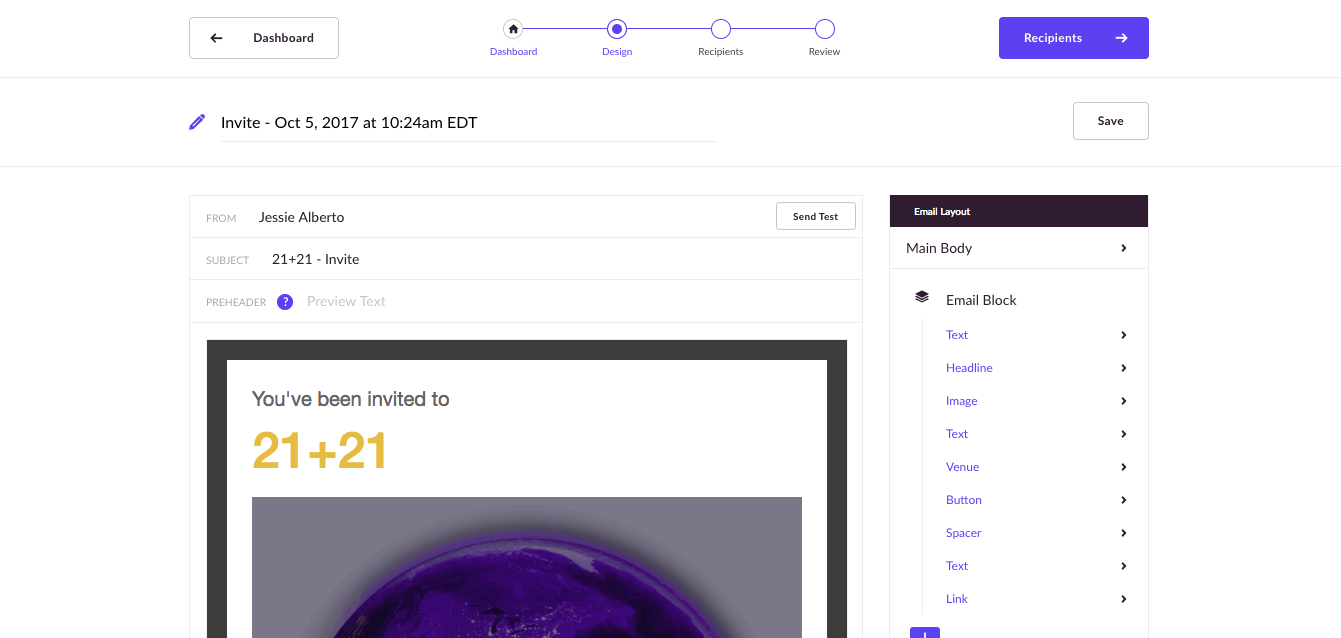
Task: Select "You've been invited to" text
Action: pyautogui.click(x=350, y=399)
